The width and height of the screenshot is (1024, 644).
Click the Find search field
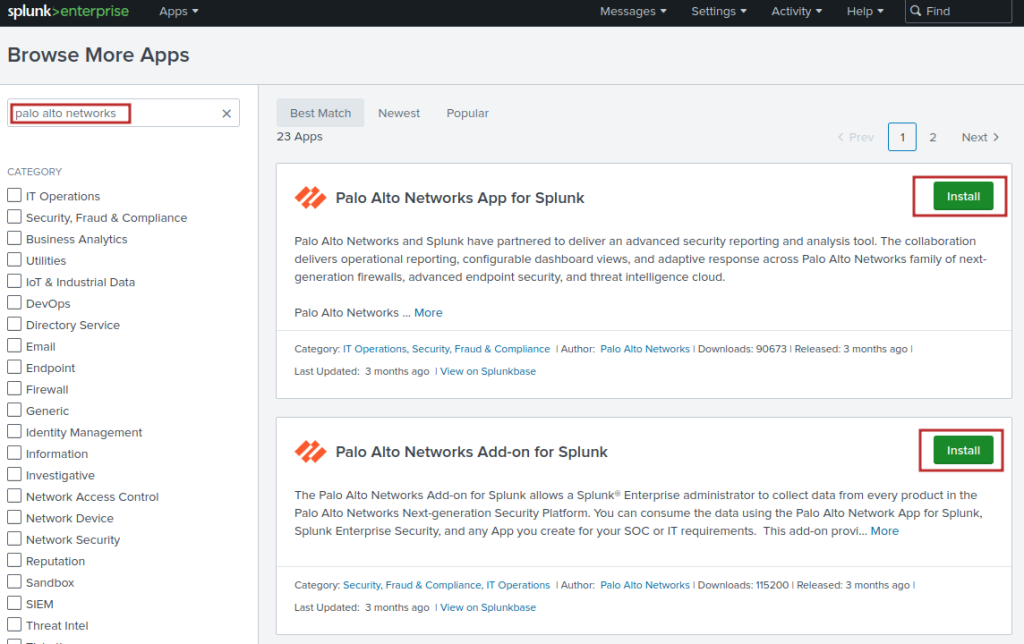pos(958,11)
